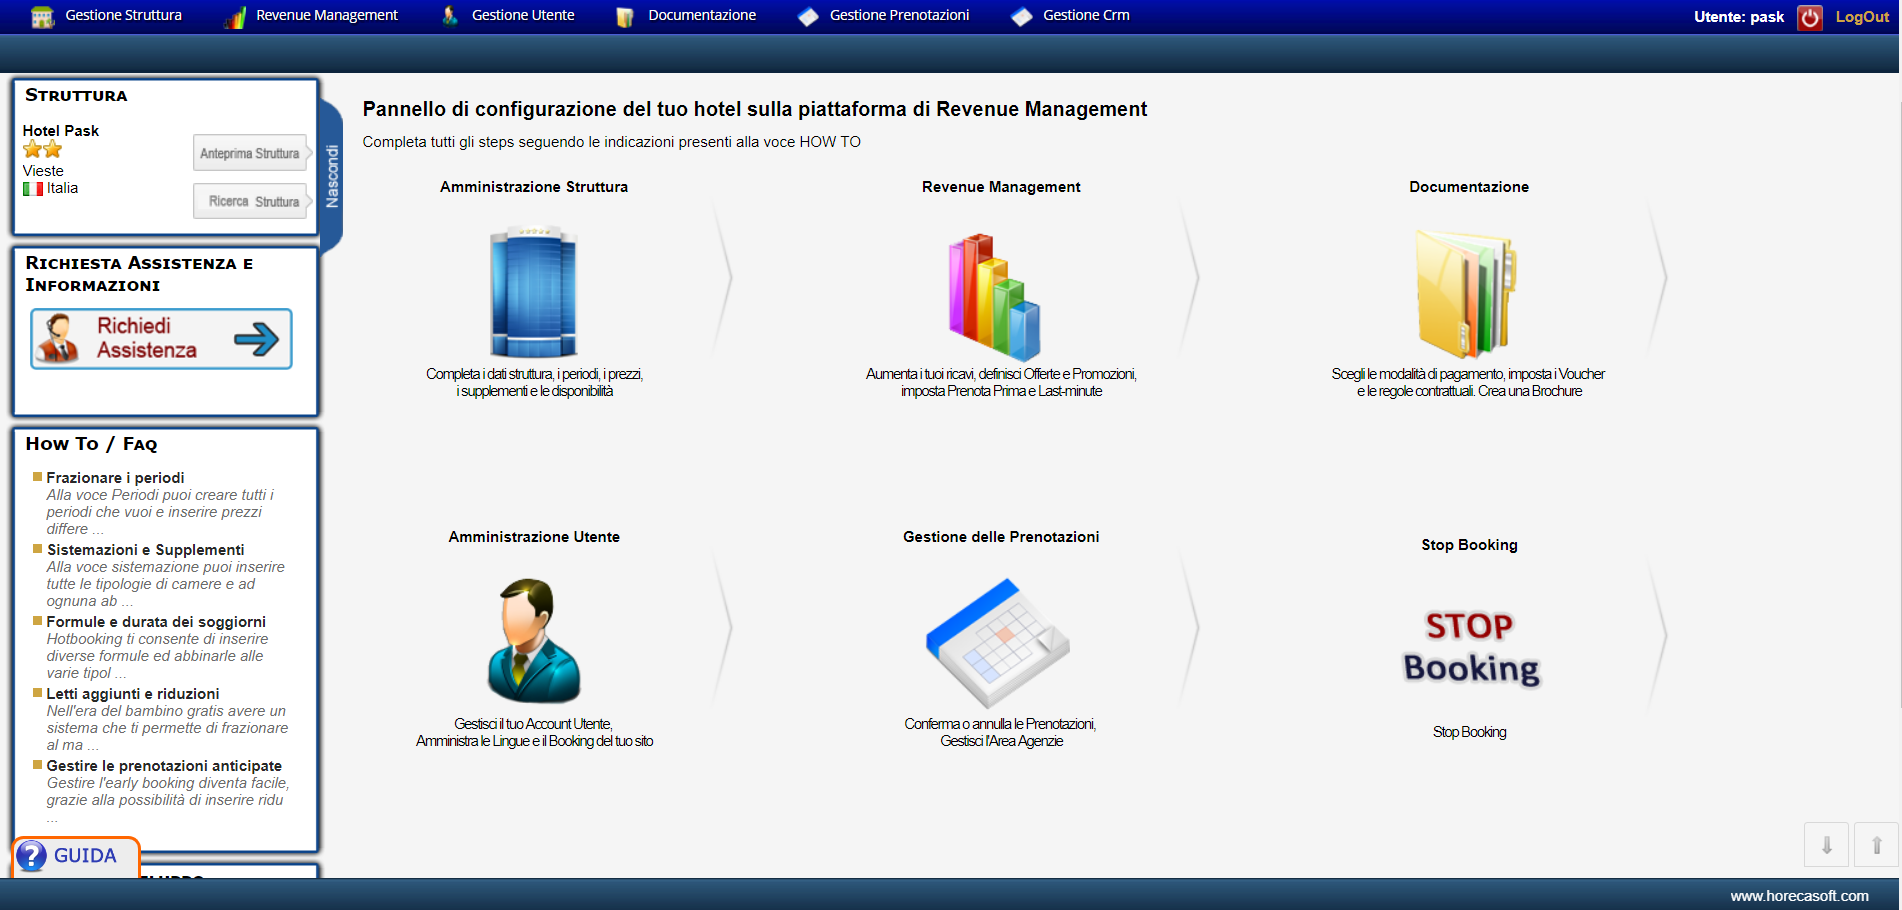Open the Sistemazioni e Supplementi FAQ
Screen dimensions: 1902x910
[145, 550]
